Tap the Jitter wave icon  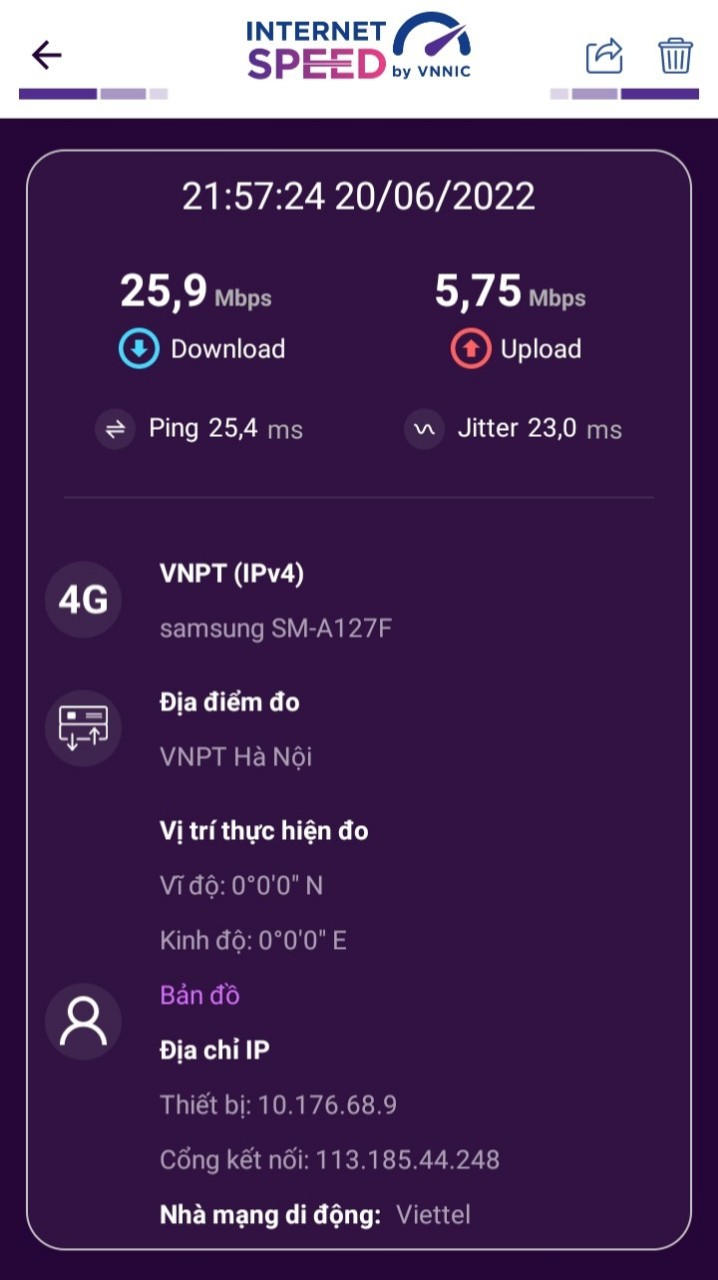coord(424,429)
